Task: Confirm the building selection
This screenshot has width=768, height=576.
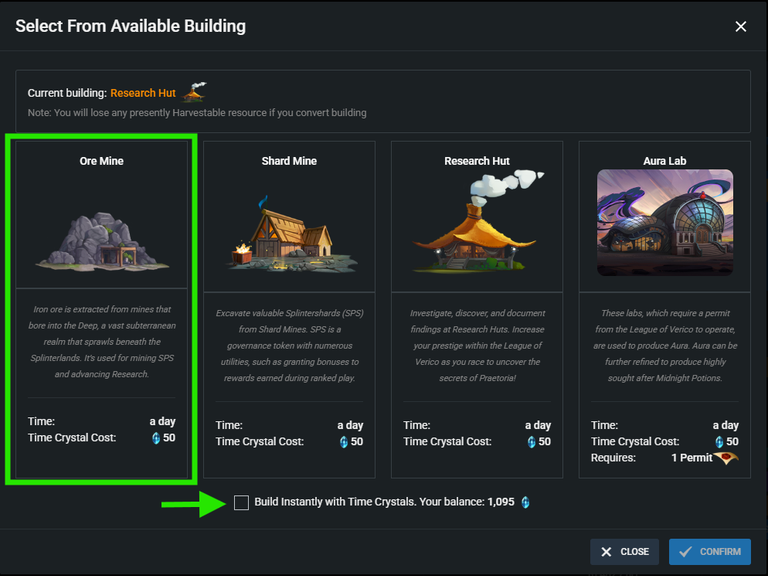Action: pyautogui.click(x=710, y=552)
